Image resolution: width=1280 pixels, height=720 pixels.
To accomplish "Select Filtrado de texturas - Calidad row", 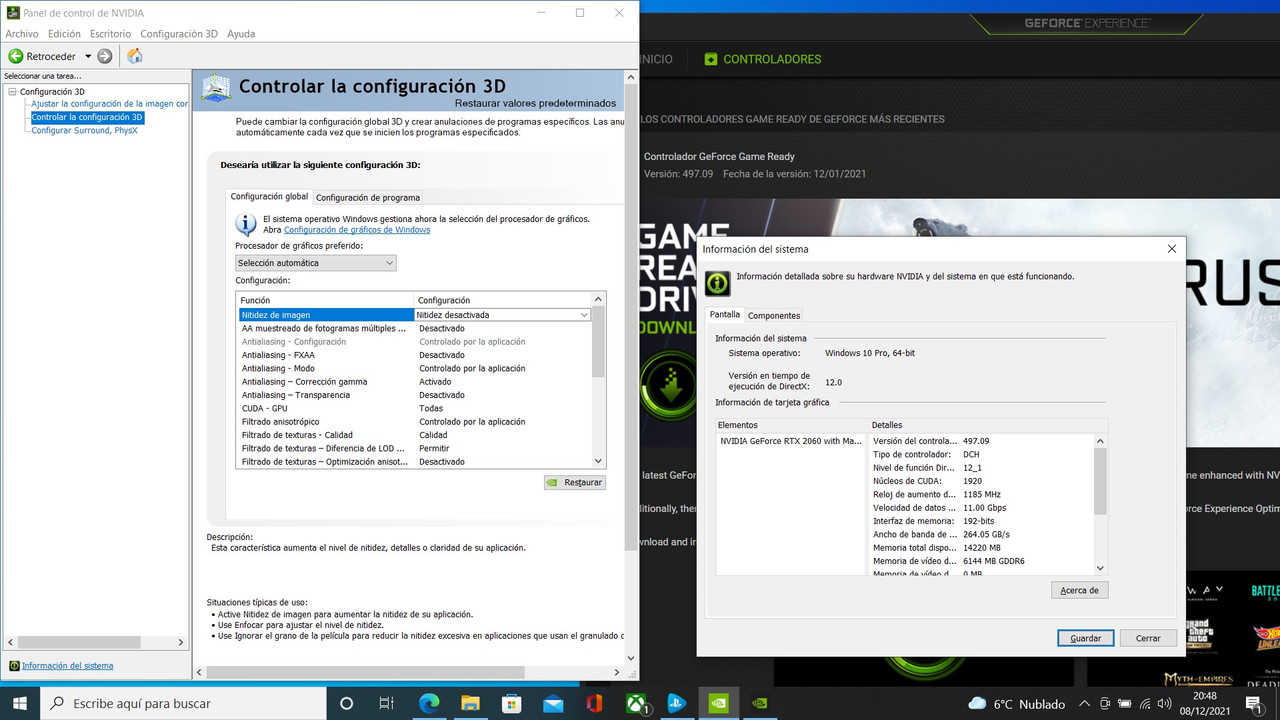I will tap(414, 435).
